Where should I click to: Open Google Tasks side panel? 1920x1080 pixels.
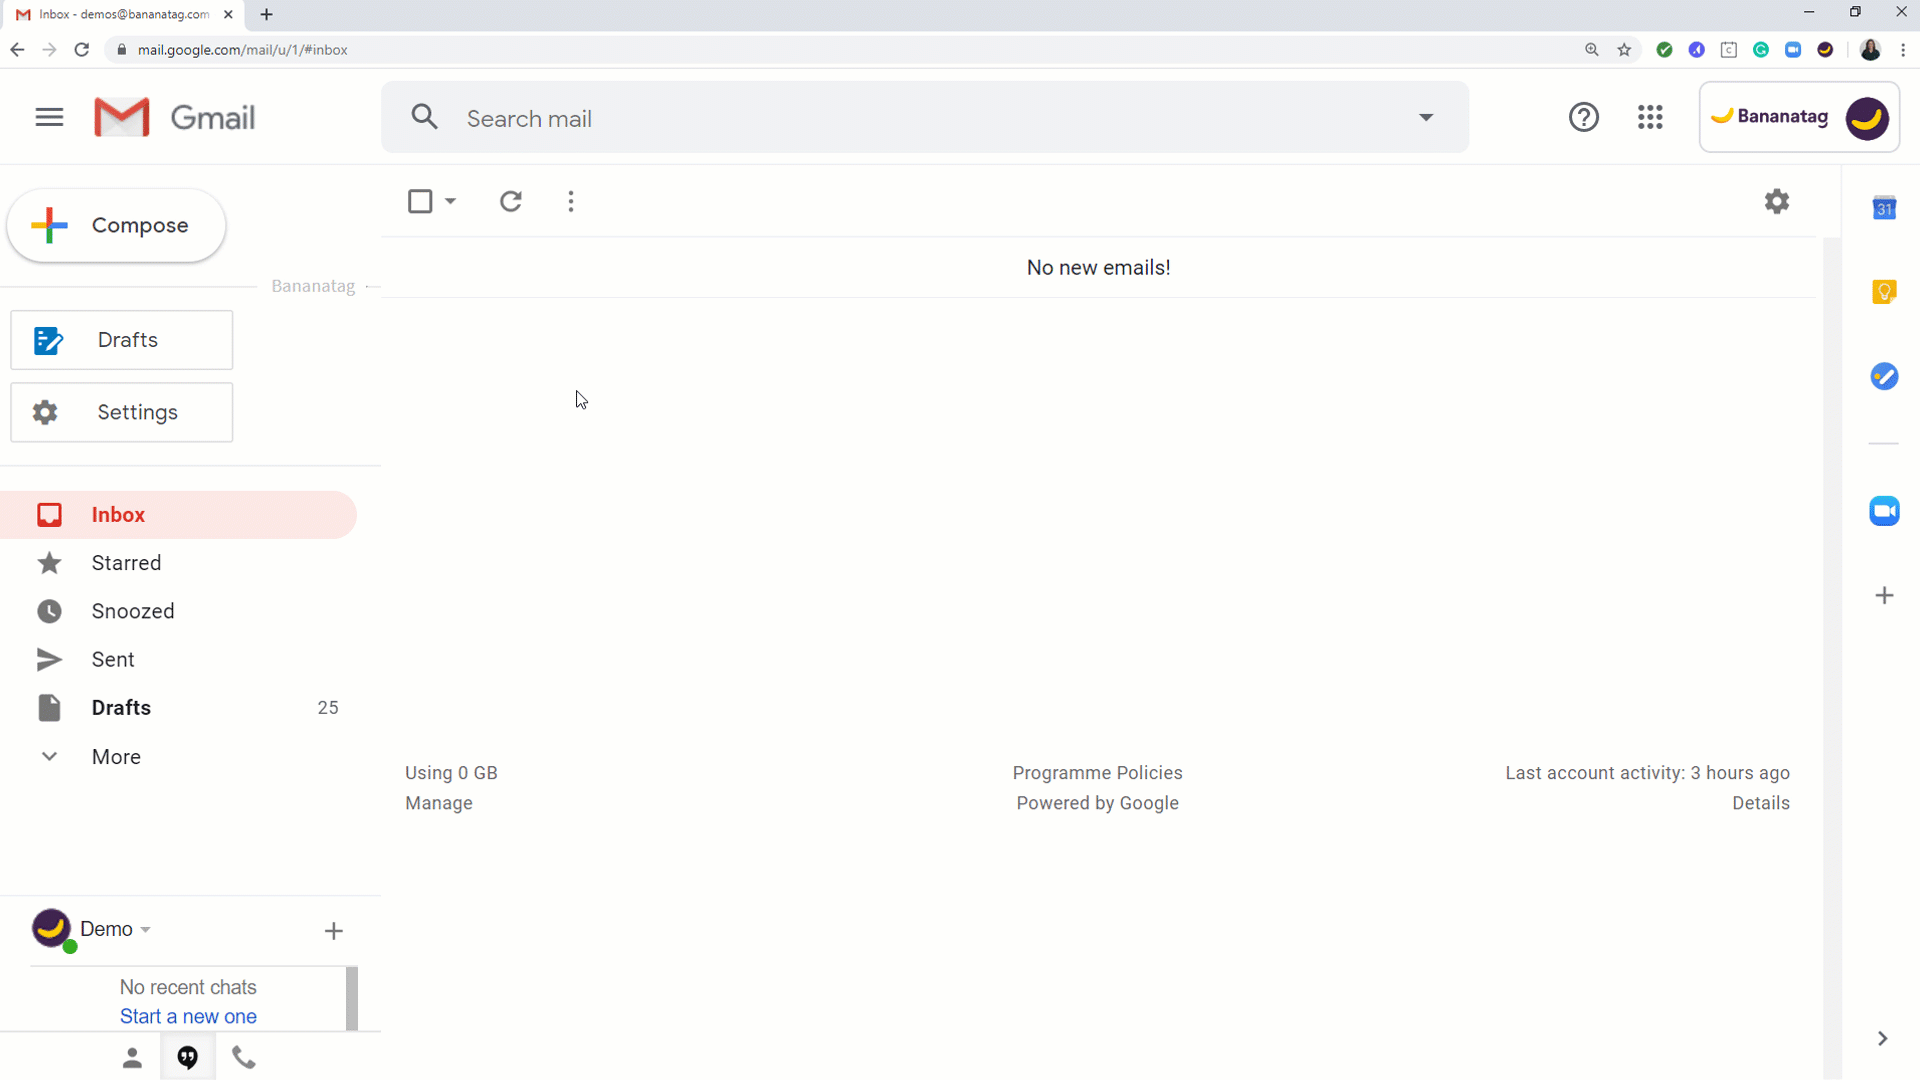[x=1884, y=376]
